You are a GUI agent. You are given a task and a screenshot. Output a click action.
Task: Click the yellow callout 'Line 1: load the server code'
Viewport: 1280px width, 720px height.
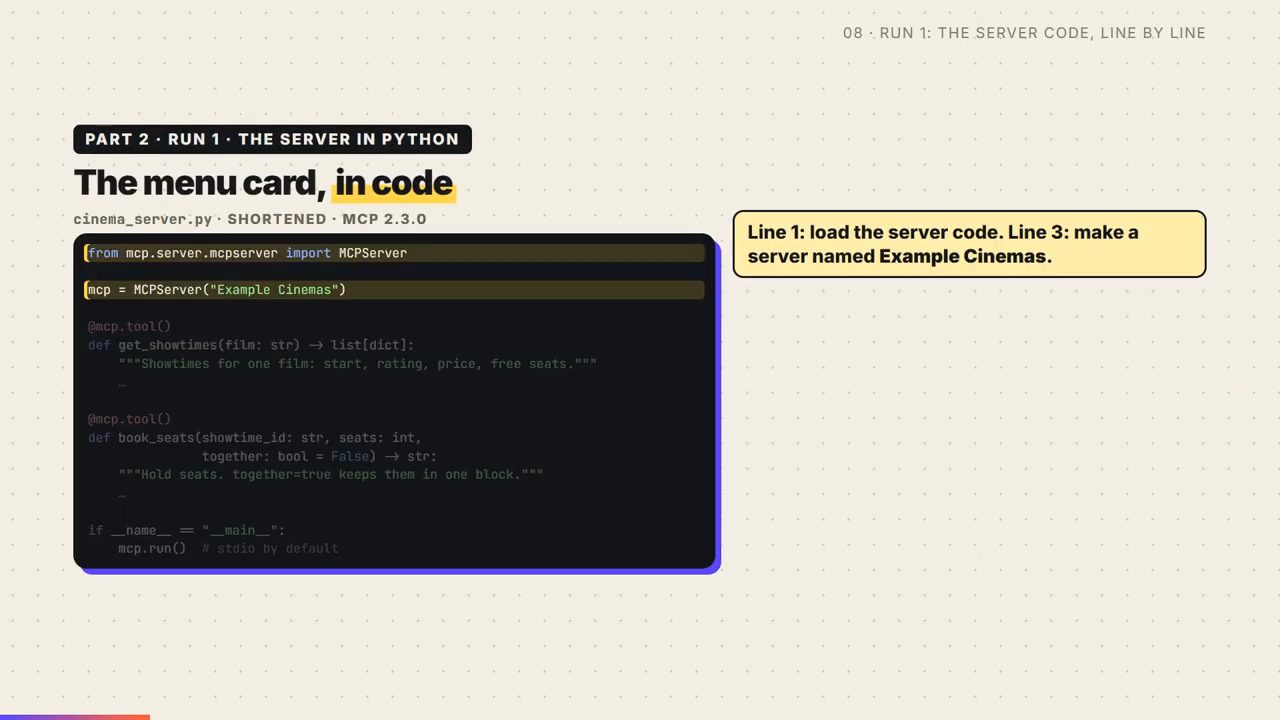tap(969, 244)
